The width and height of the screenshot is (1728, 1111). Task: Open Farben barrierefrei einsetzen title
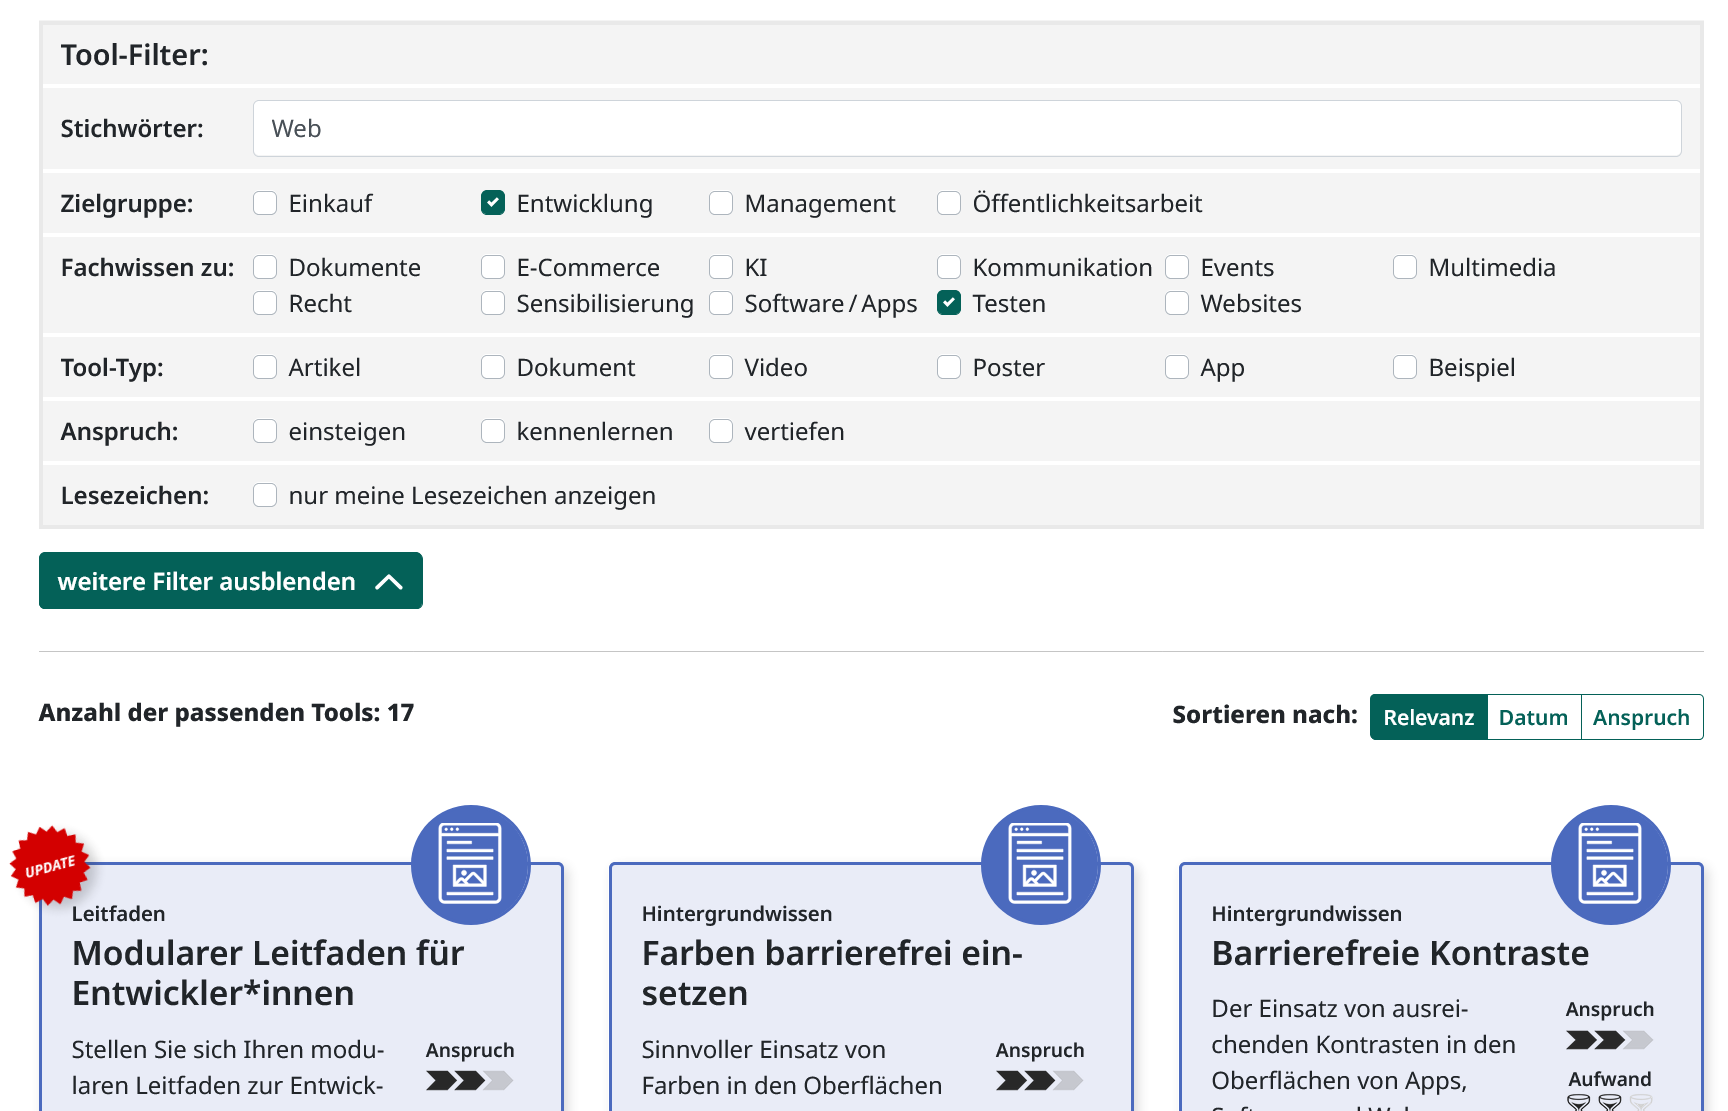tap(832, 973)
